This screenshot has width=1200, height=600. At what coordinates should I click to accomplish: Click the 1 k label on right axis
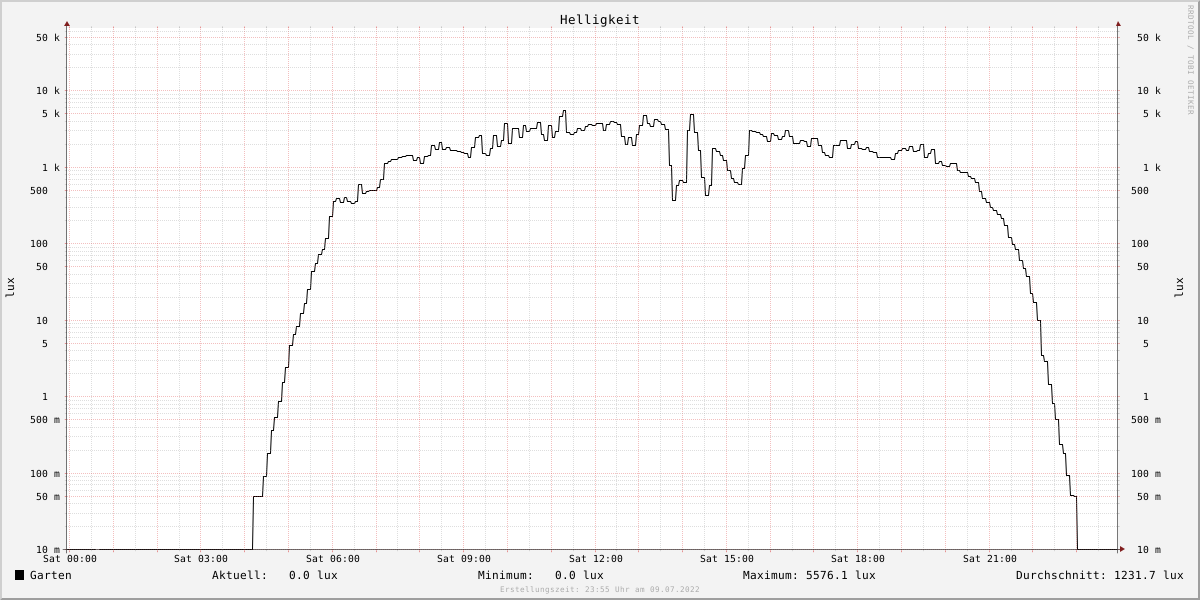tap(1152, 168)
